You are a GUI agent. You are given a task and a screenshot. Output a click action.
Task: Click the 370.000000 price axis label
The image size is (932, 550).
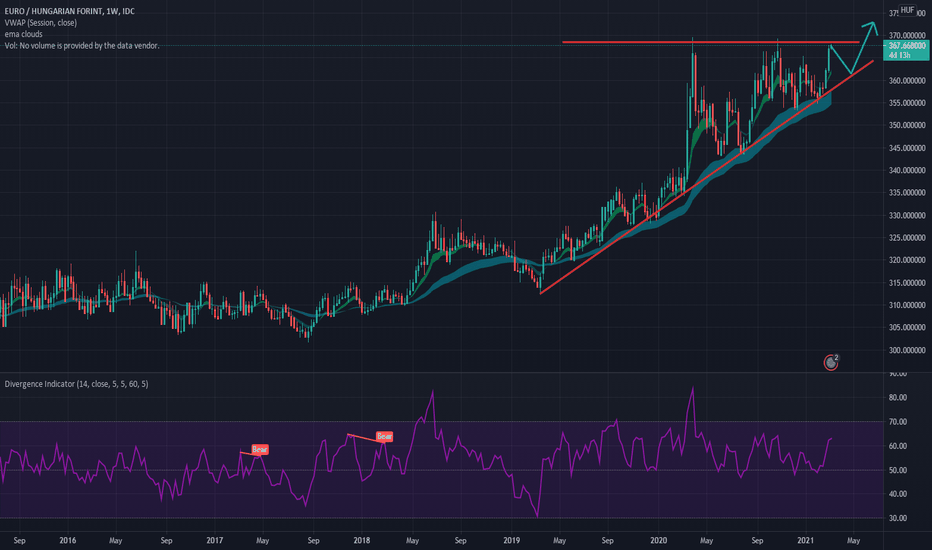click(x=907, y=36)
